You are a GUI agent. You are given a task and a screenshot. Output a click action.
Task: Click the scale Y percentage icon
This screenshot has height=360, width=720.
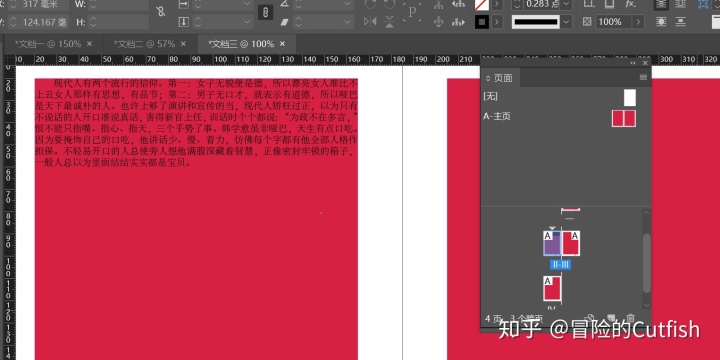coord(184,22)
